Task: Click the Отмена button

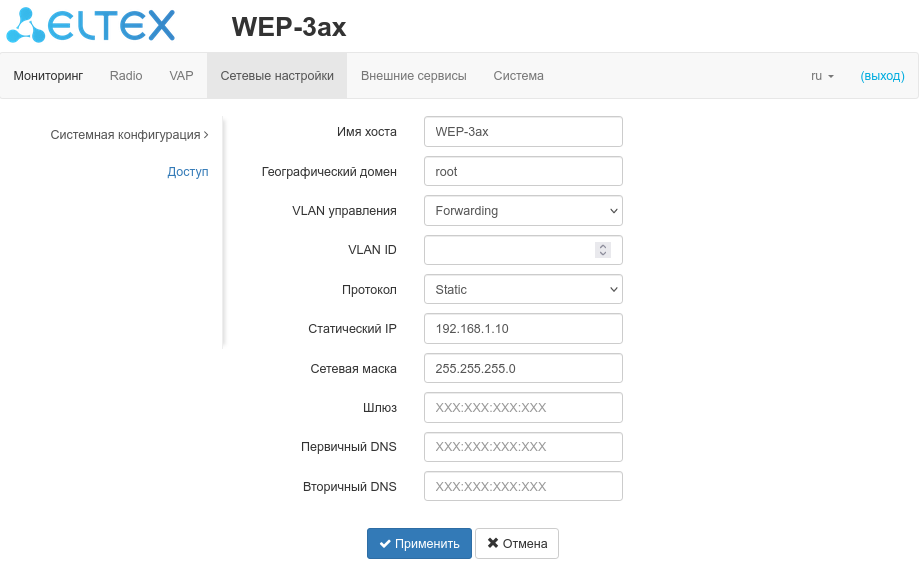Action: pyautogui.click(x=517, y=544)
